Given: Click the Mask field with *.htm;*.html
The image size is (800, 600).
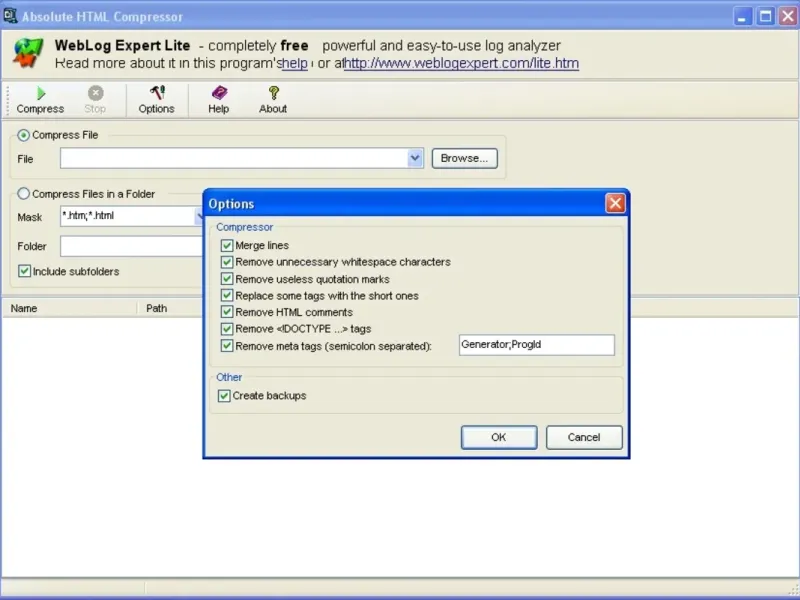Looking at the screenshot, I should coord(131,216).
